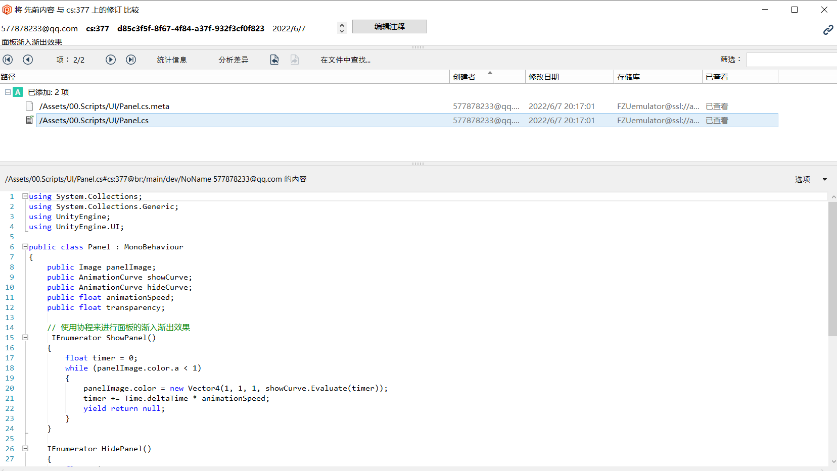Image resolution: width=837 pixels, height=471 pixels.
Task: Click the green comment on line 14
Action: [119, 327]
